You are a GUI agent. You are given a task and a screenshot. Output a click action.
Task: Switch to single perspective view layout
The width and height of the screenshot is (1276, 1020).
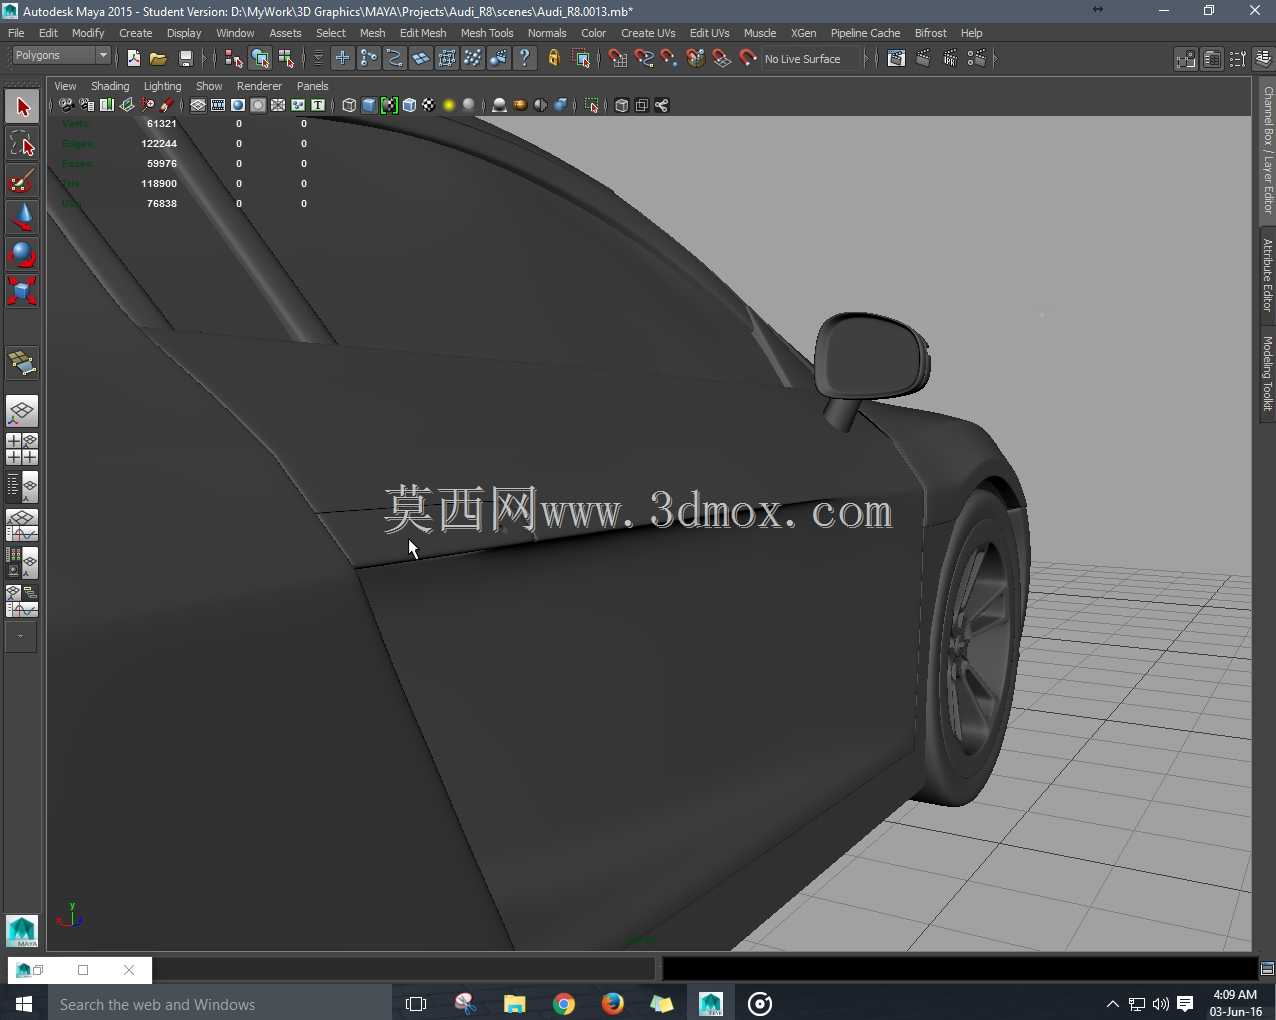tap(22, 411)
